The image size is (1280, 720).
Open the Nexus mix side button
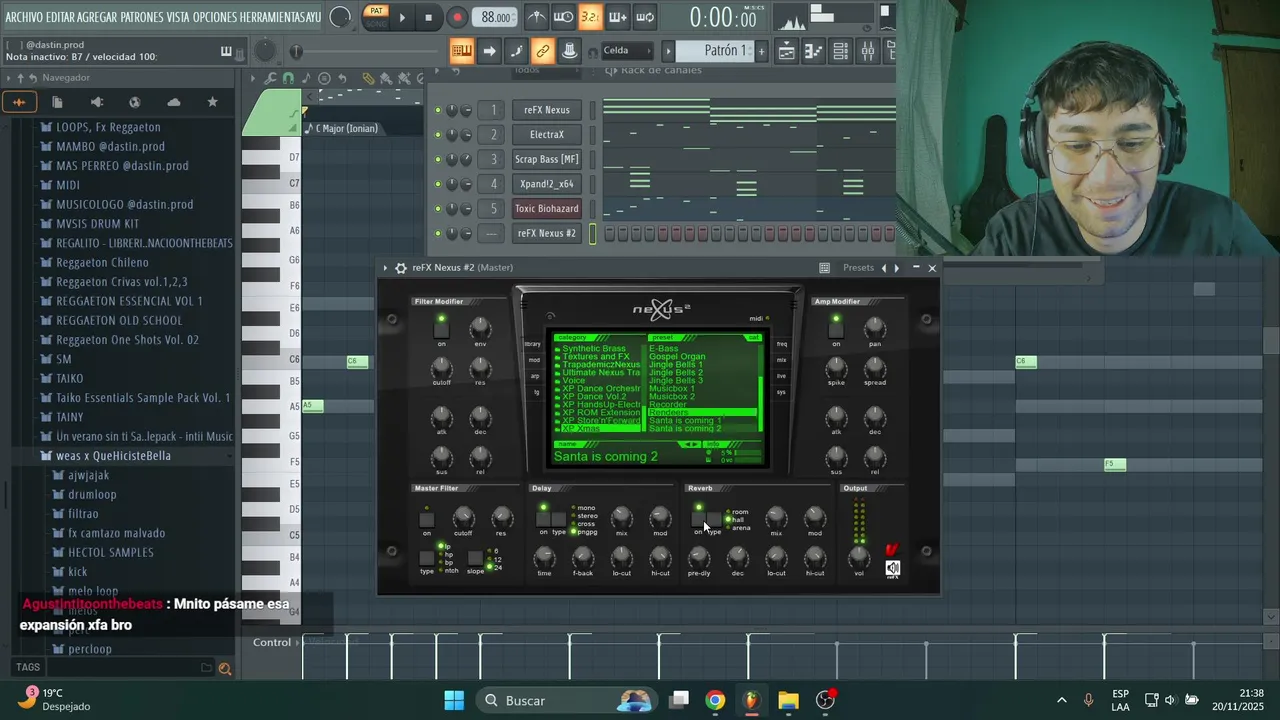point(782,360)
